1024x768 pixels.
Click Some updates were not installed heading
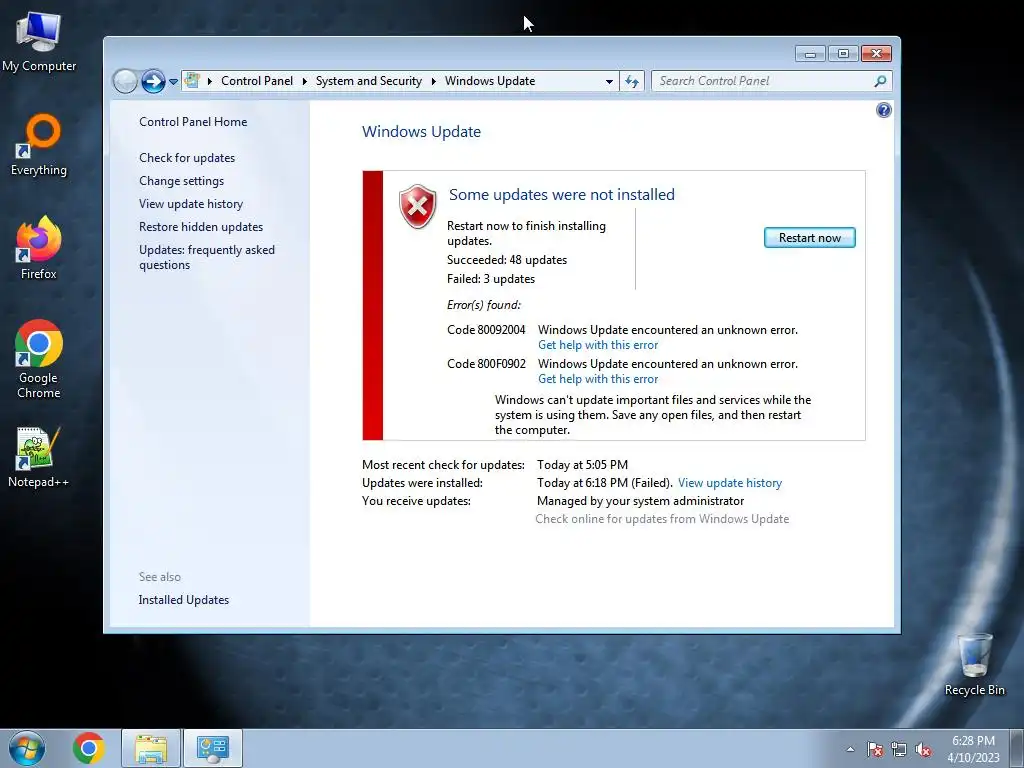click(562, 195)
